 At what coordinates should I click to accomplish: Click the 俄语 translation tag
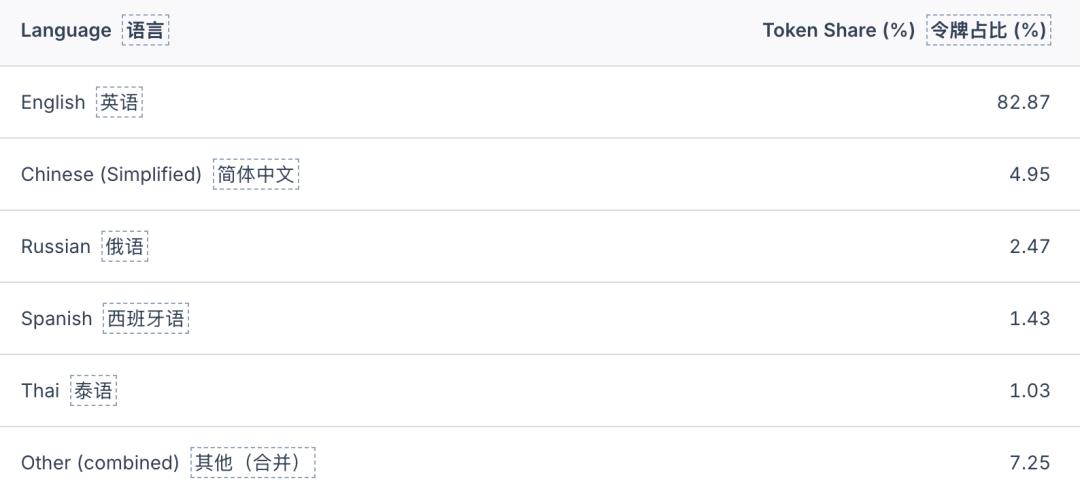coord(125,246)
